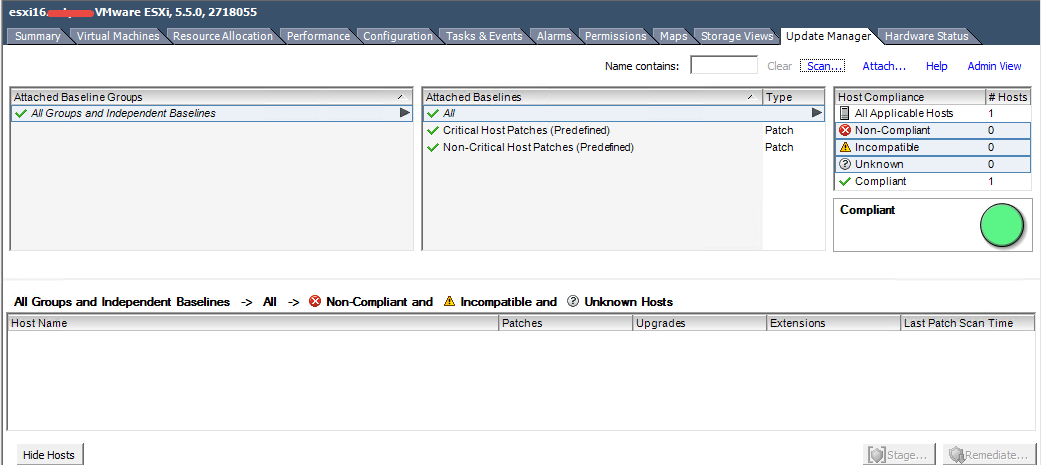Click the green Compliant checkmark icon

[844, 181]
